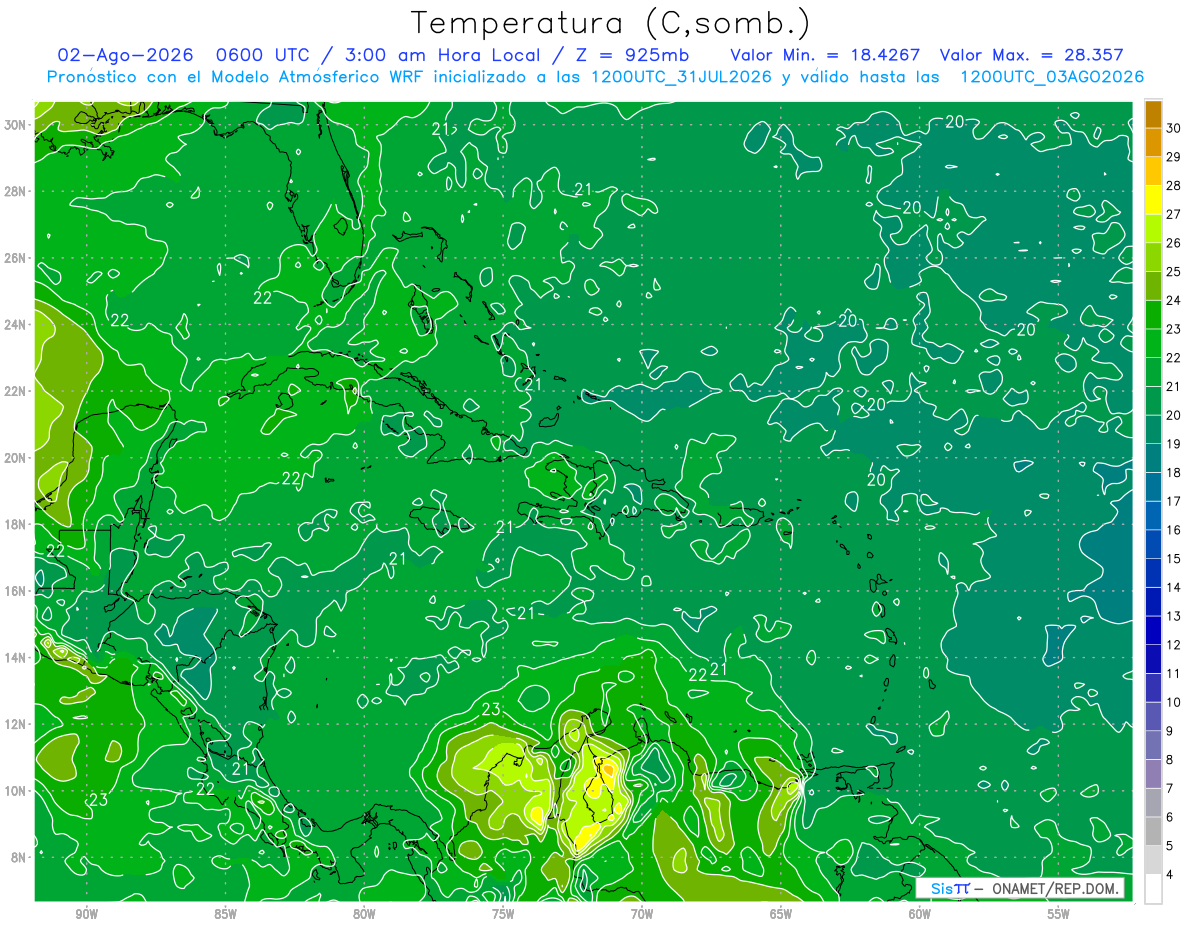Screen dimensions: 1200x927
Task: Click the 26N latitude axis label
Action: (x=17, y=258)
